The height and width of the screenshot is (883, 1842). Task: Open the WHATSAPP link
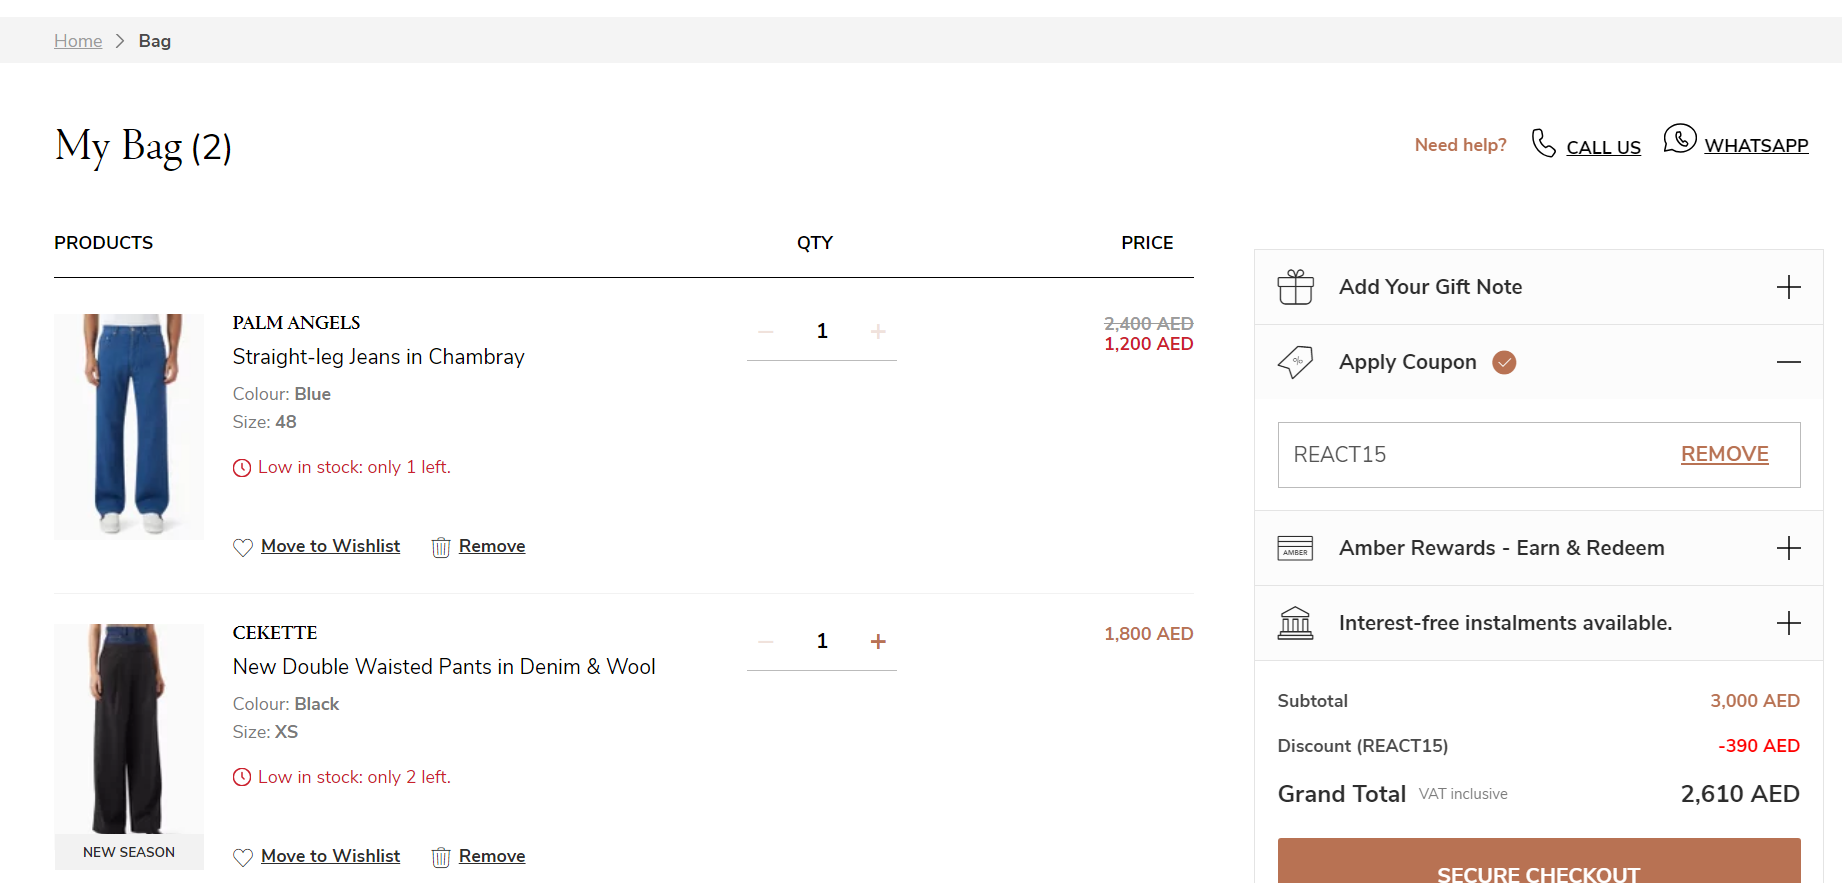coord(1756,146)
